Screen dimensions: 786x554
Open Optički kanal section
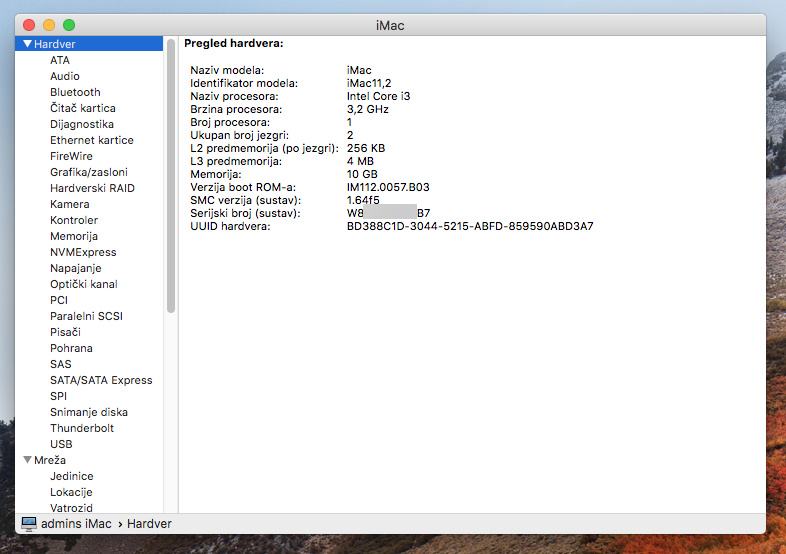(x=84, y=284)
